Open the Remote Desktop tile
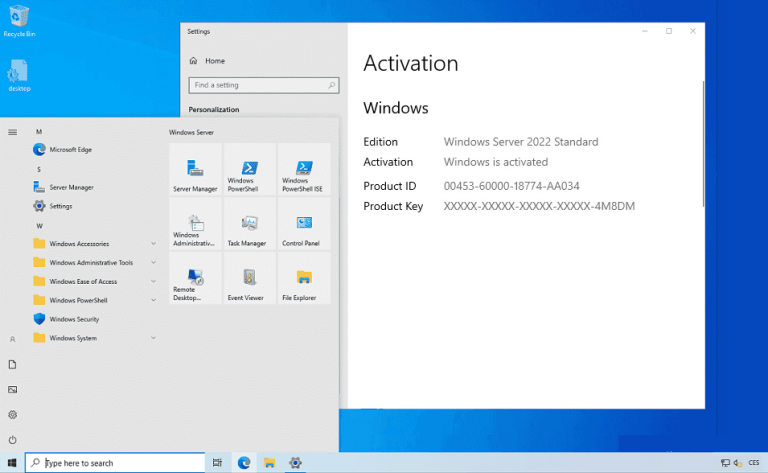The height and width of the screenshot is (473, 768). coord(195,278)
